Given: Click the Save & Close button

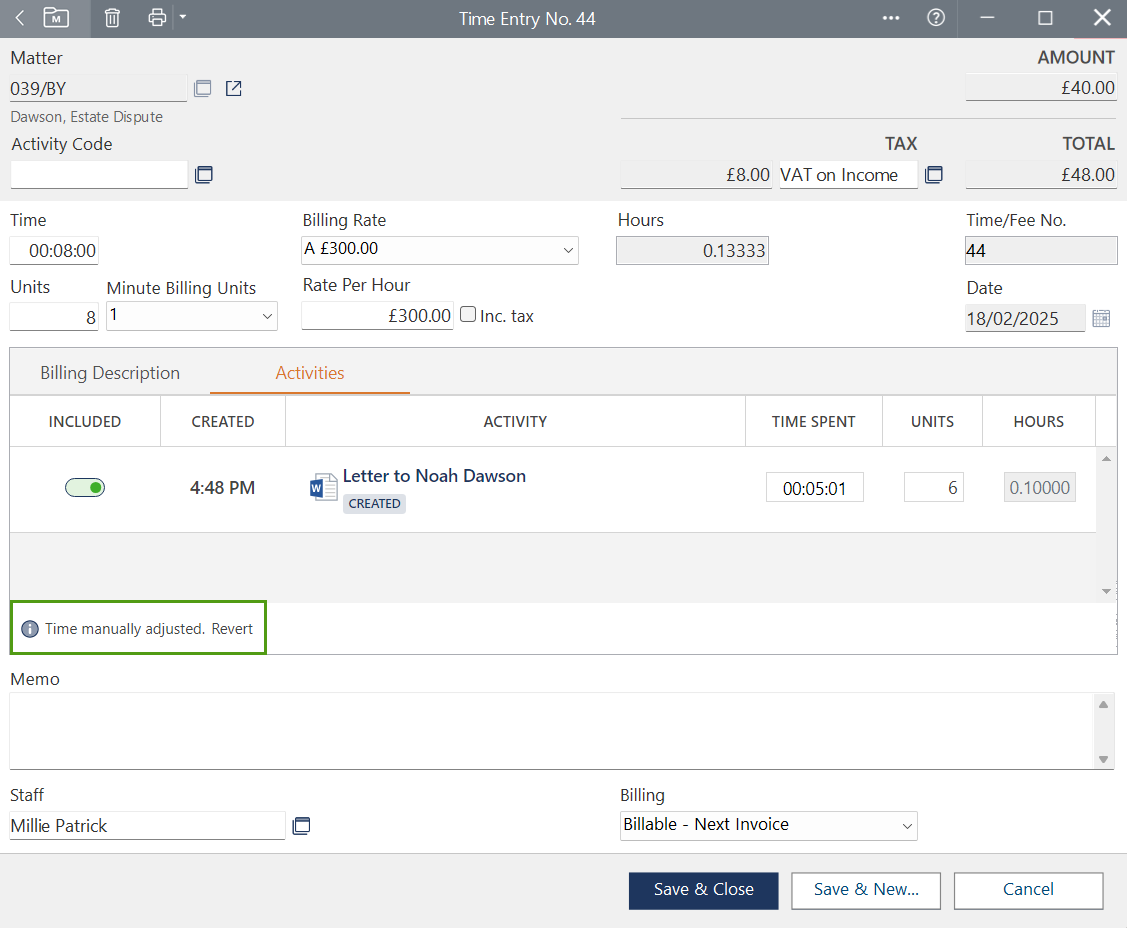Looking at the screenshot, I should [x=703, y=890].
